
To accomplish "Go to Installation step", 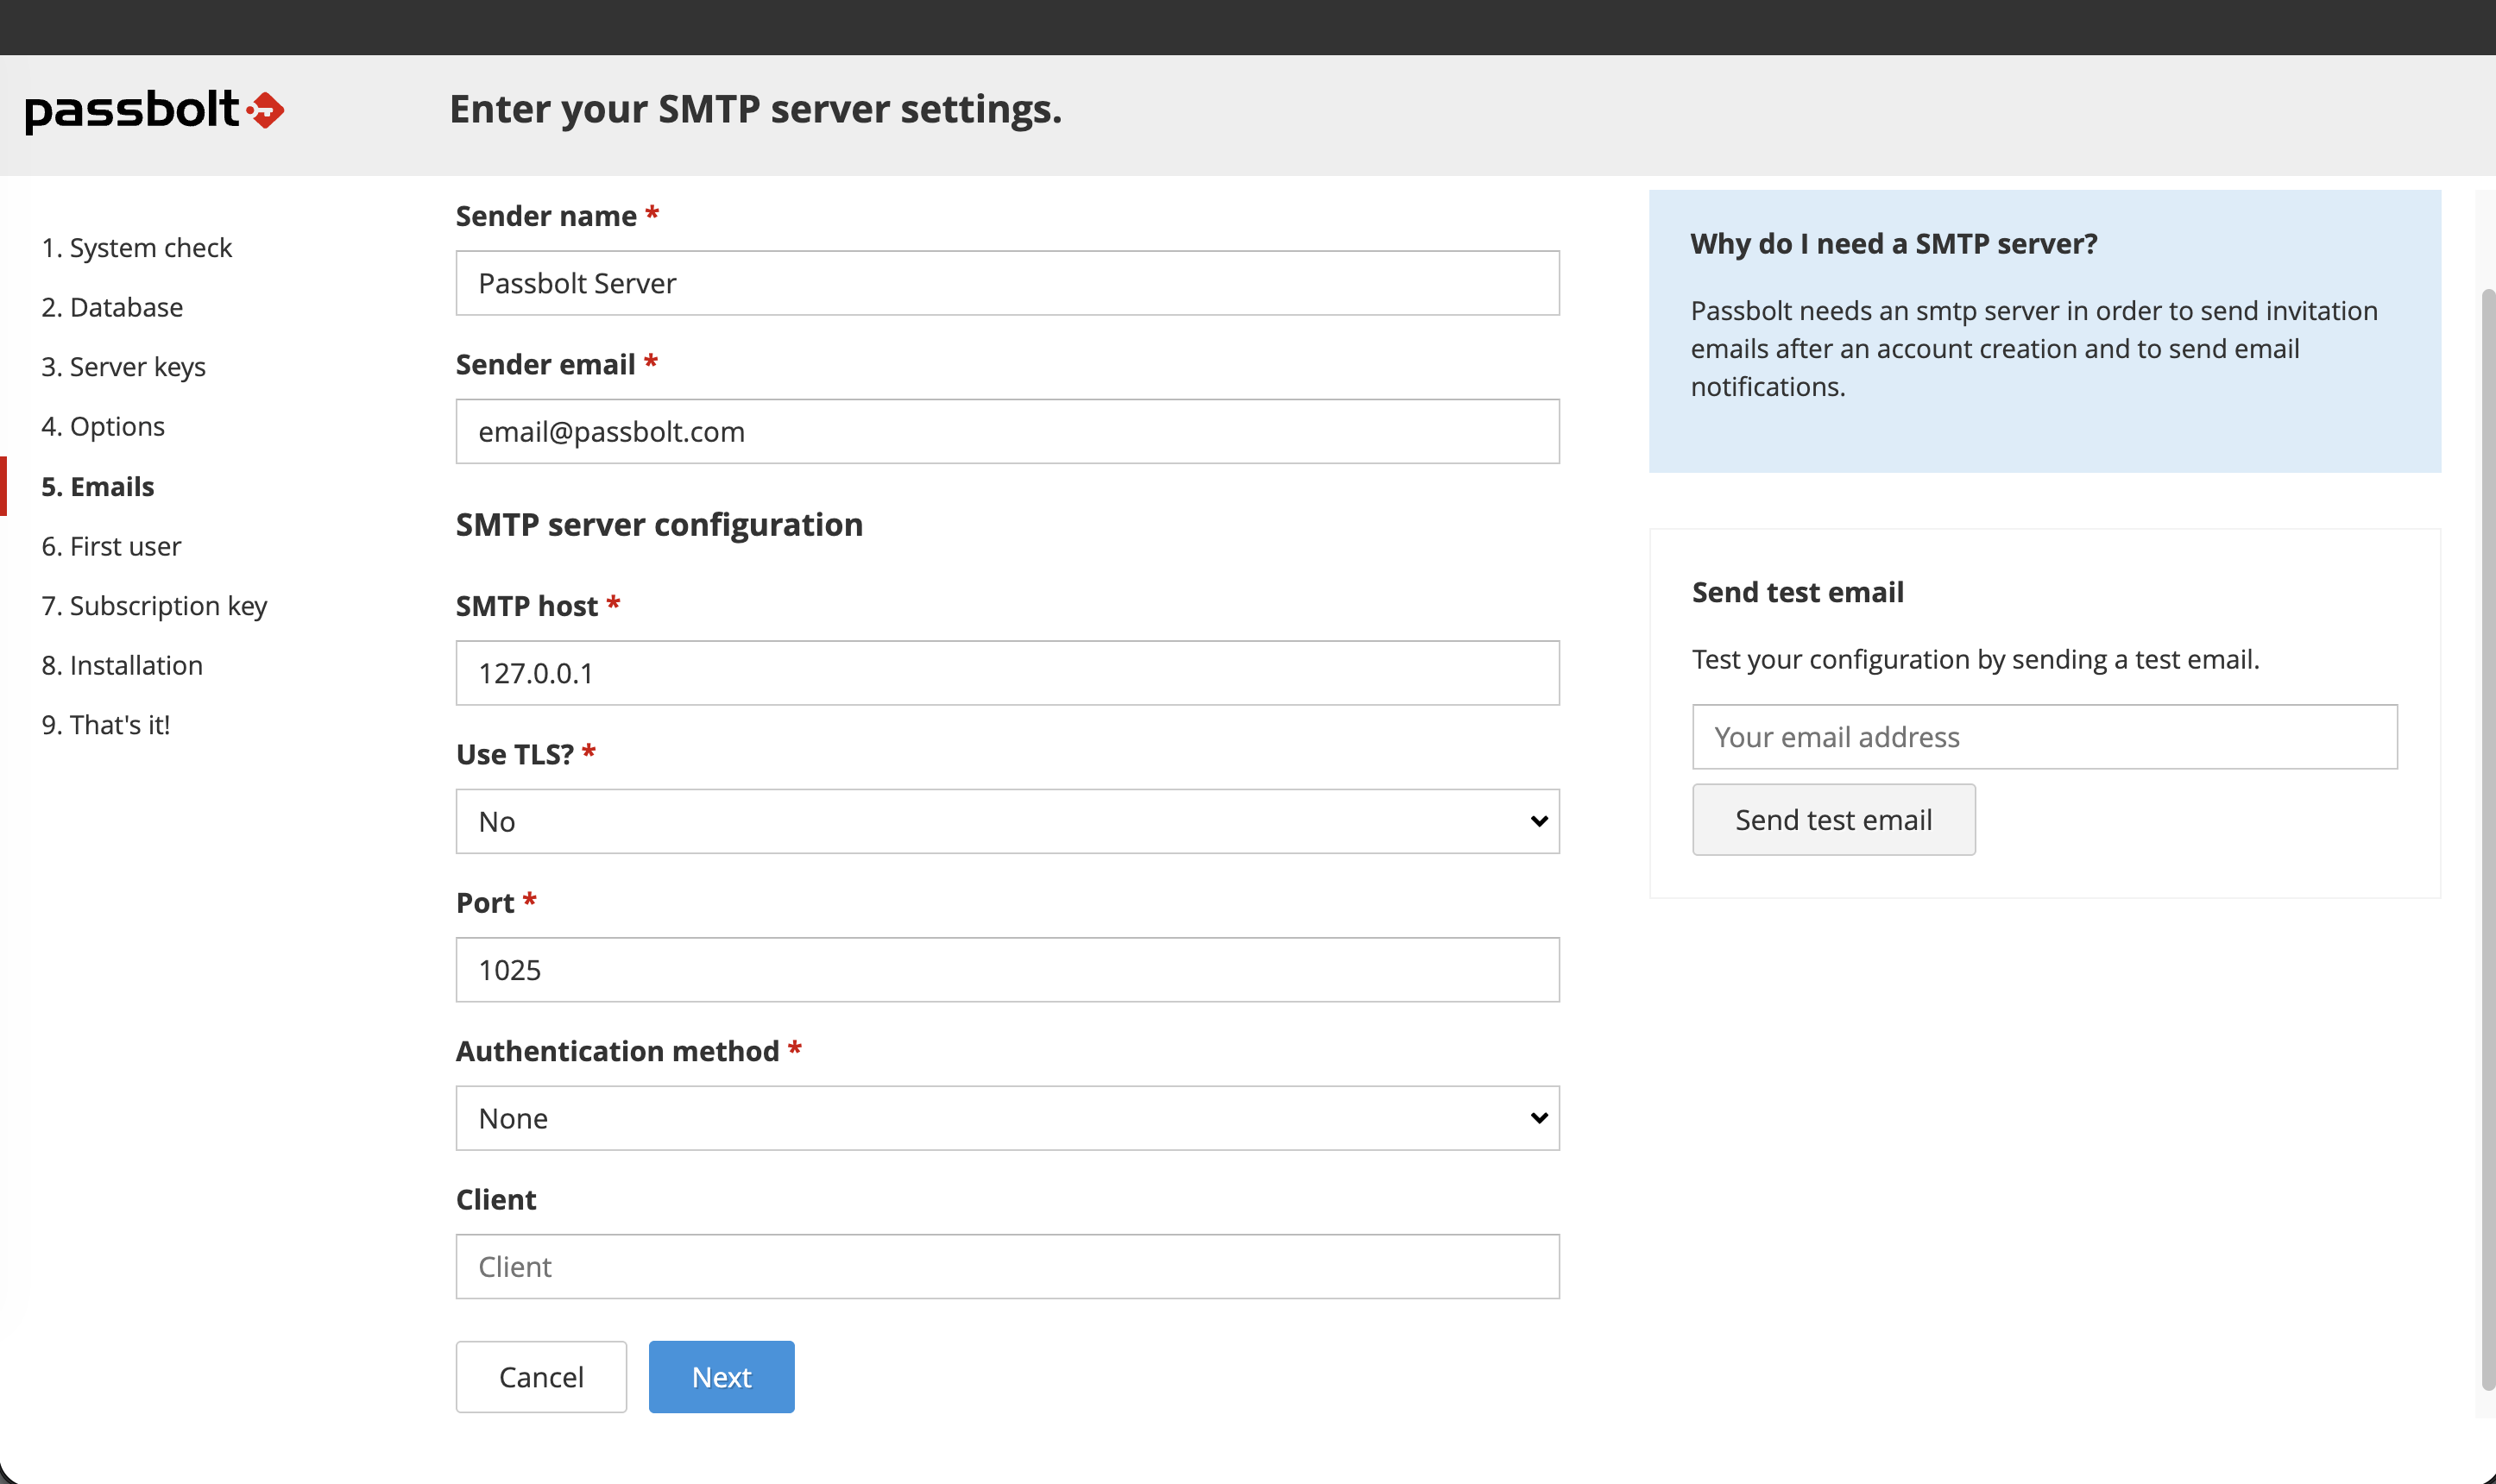I will (122, 665).
